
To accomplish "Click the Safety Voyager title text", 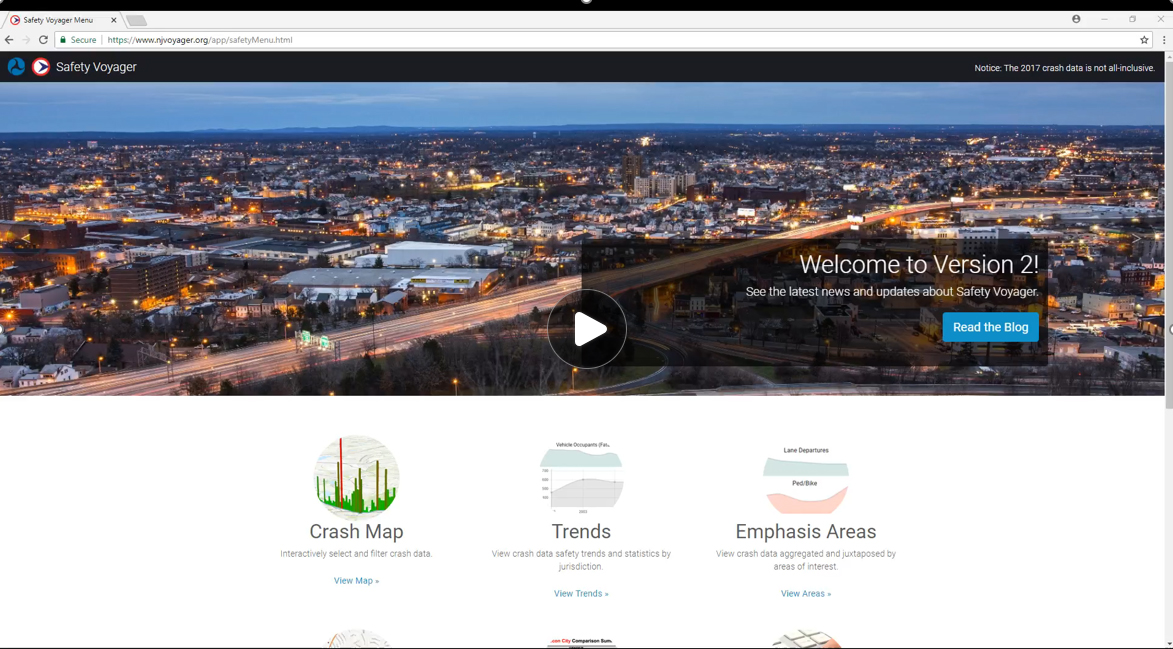I will click(96, 67).
